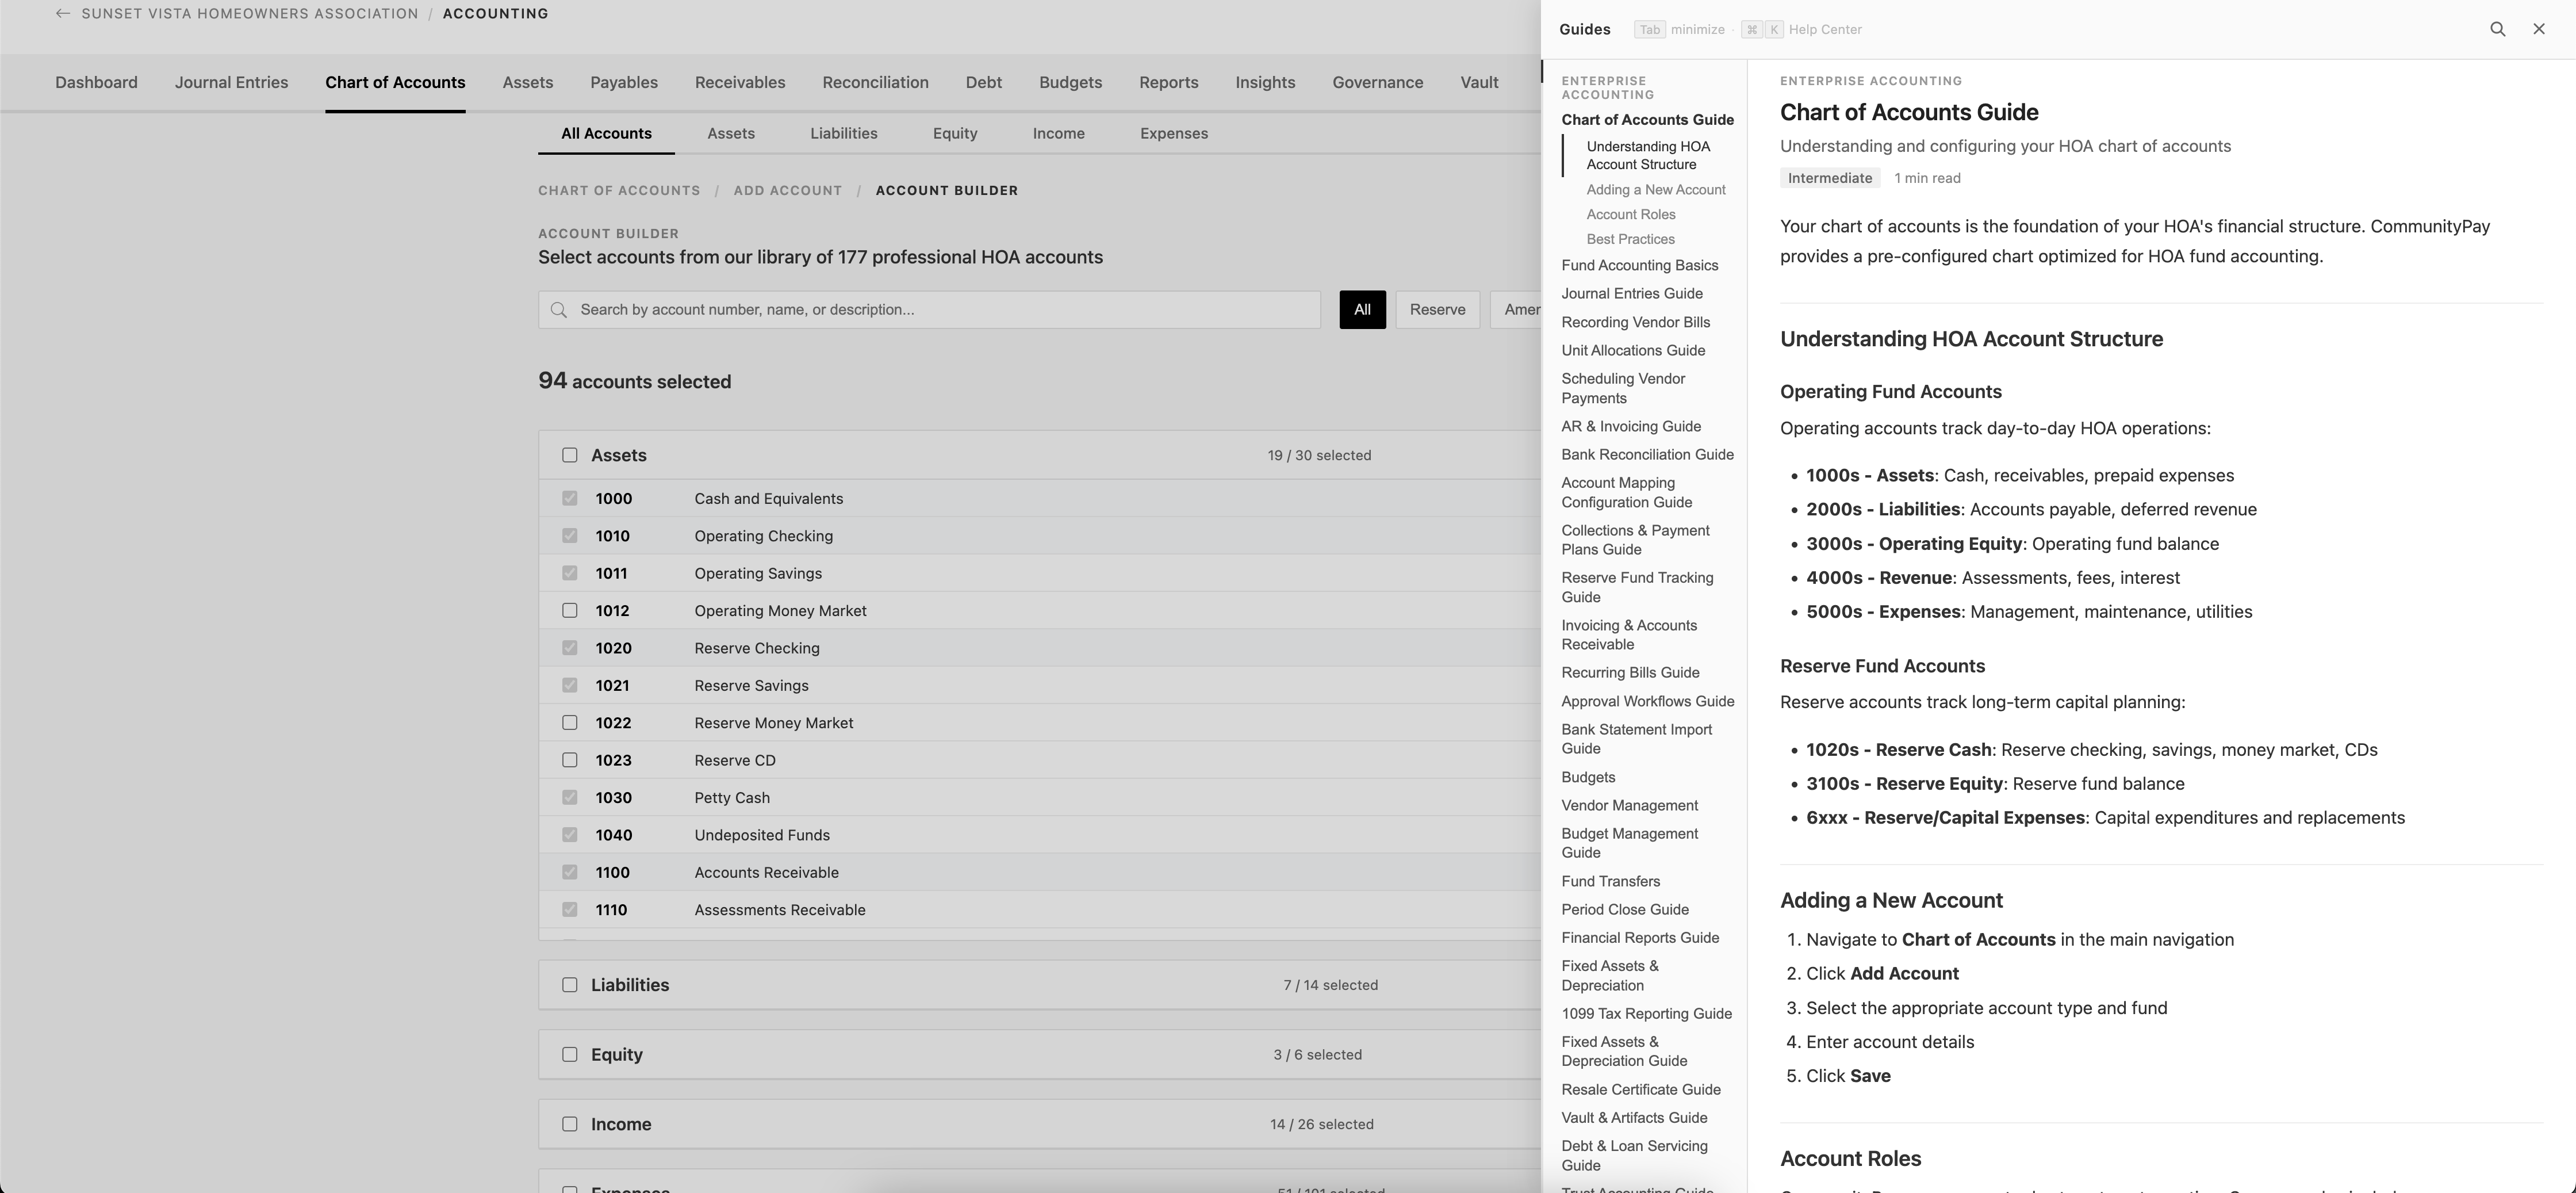Close the Guides help panel
The image size is (2576, 1193).
coord(2539,29)
